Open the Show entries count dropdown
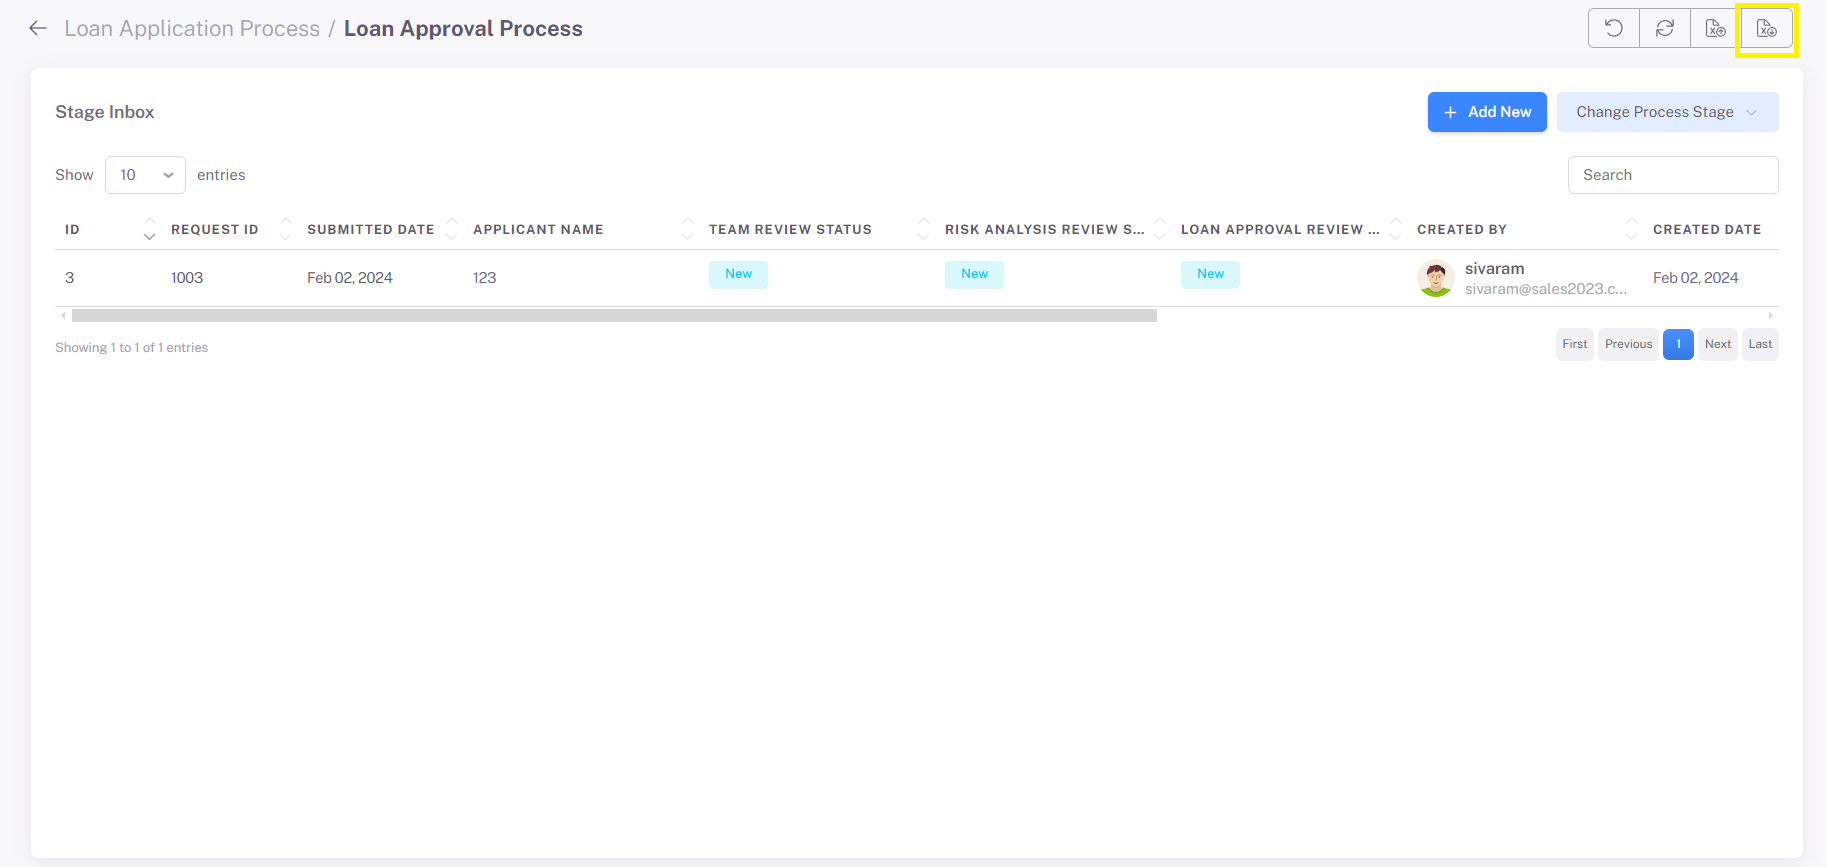 145,175
